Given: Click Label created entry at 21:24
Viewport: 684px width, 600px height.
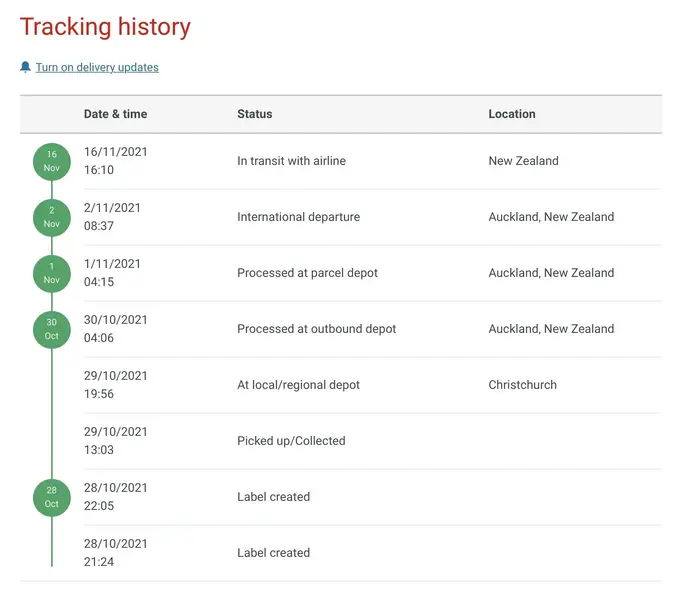Looking at the screenshot, I should click(x=274, y=552).
